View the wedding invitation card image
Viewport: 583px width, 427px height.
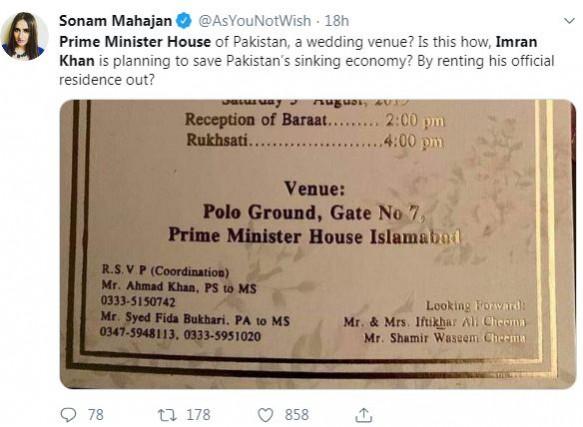[x=318, y=244]
